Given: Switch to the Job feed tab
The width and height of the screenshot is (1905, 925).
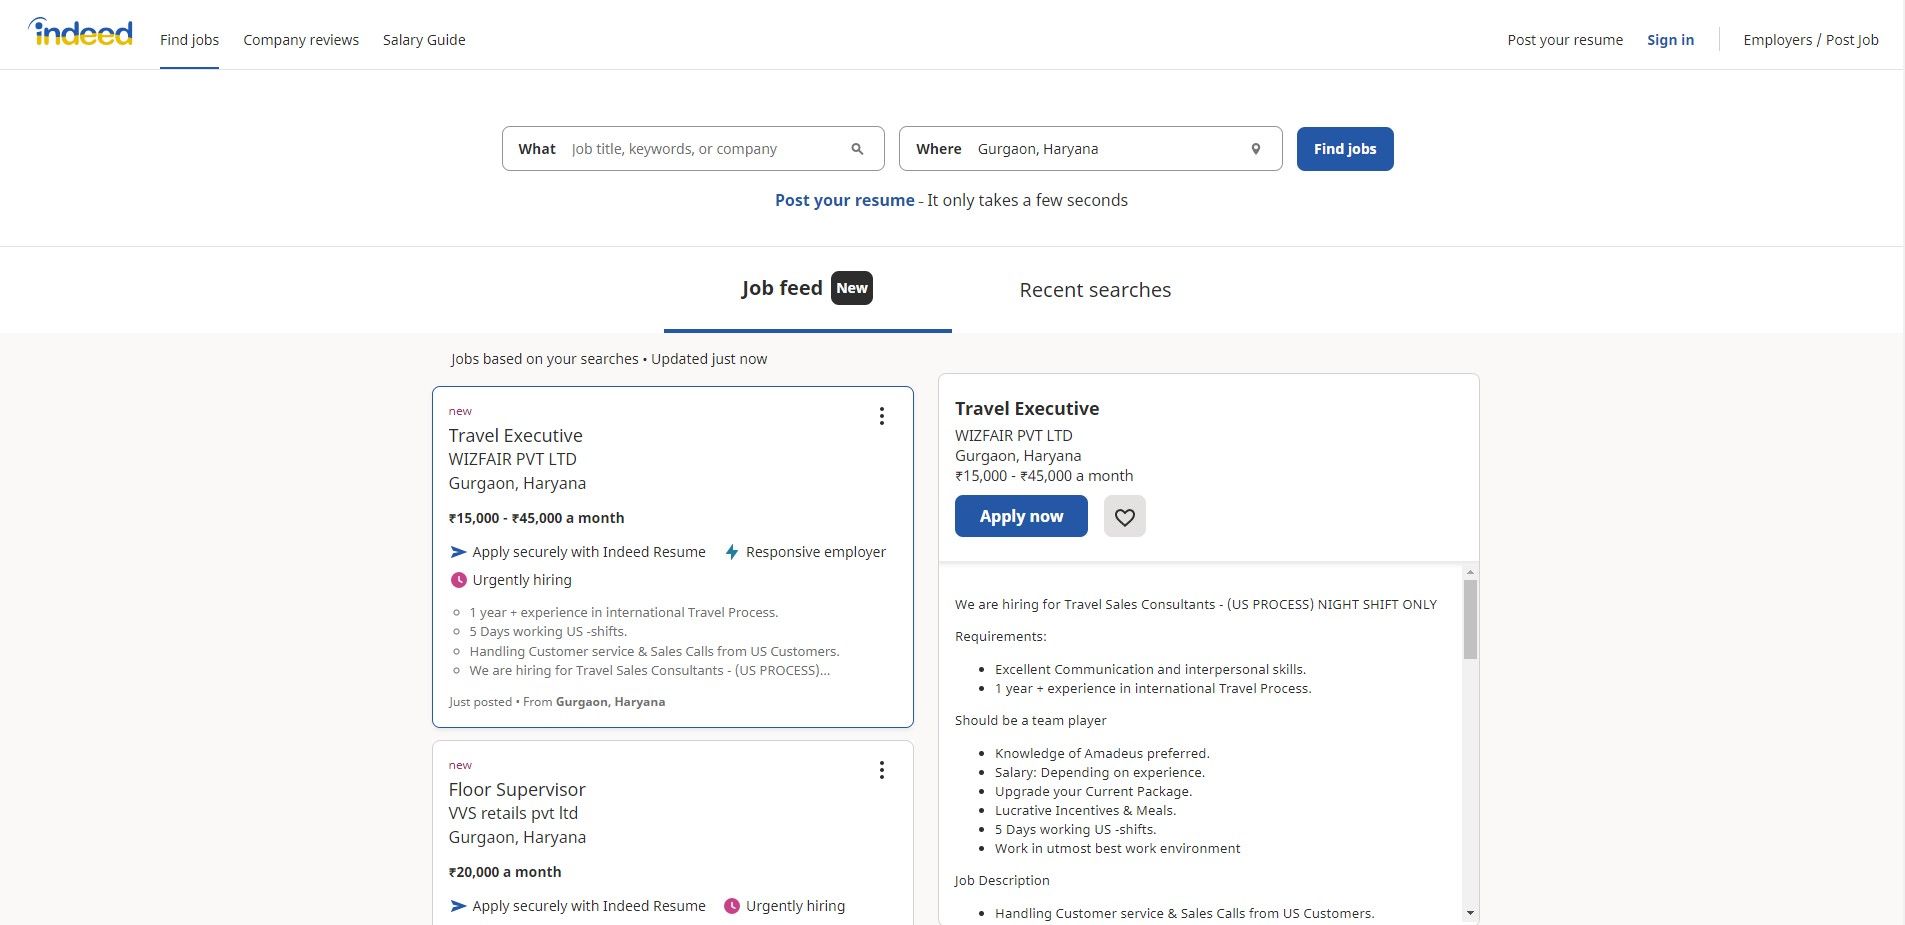Looking at the screenshot, I should pos(807,289).
